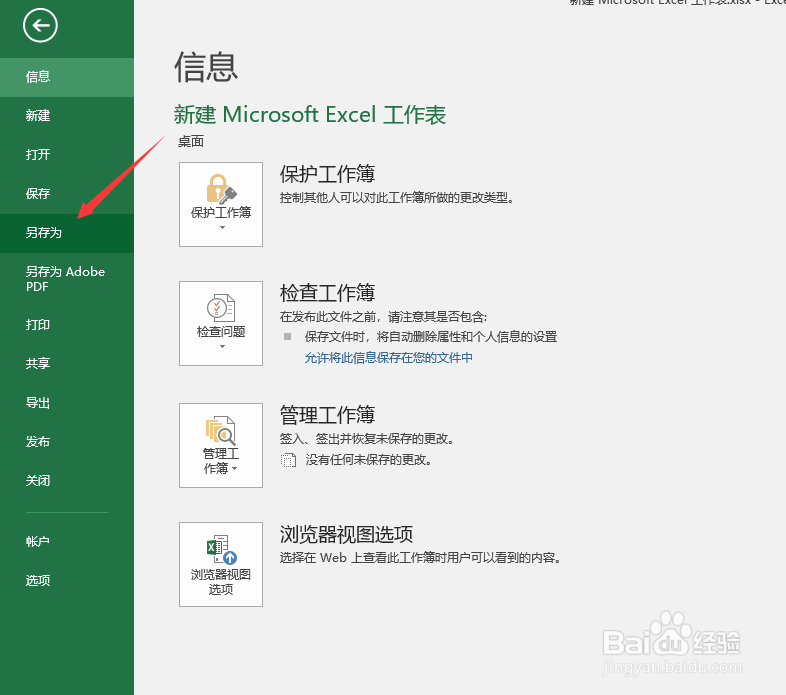
Task: Click the 管理工作簿 section heading
Action: click(327, 415)
